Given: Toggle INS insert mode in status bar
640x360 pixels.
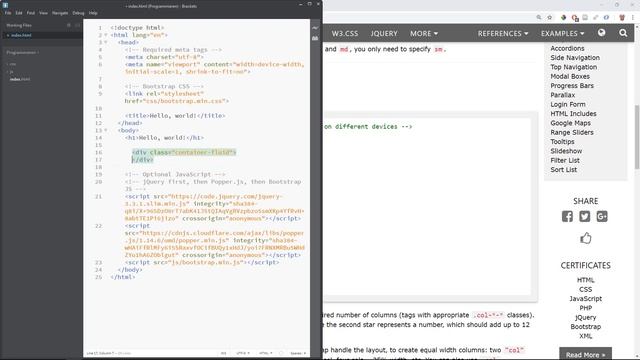Looking at the screenshot, I should click(x=224, y=353).
